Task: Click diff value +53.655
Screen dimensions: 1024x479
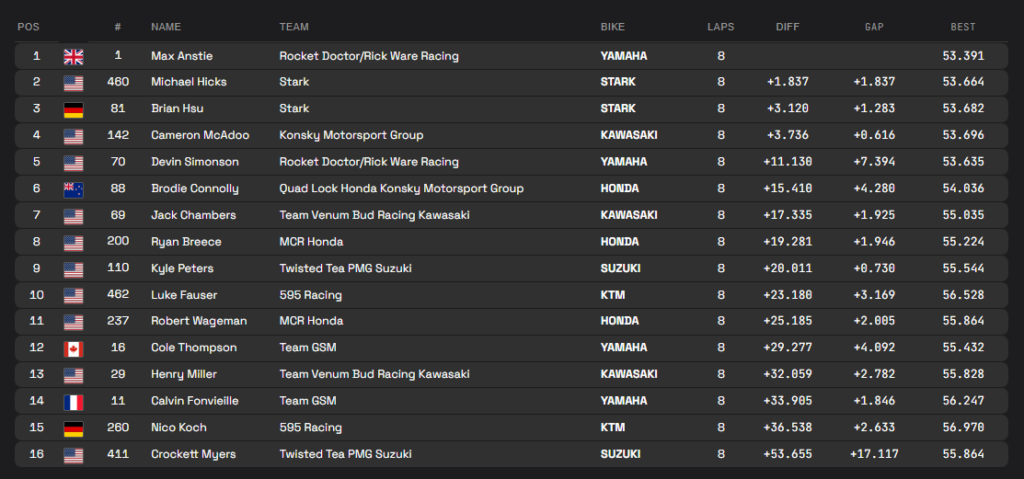Action: (x=788, y=454)
